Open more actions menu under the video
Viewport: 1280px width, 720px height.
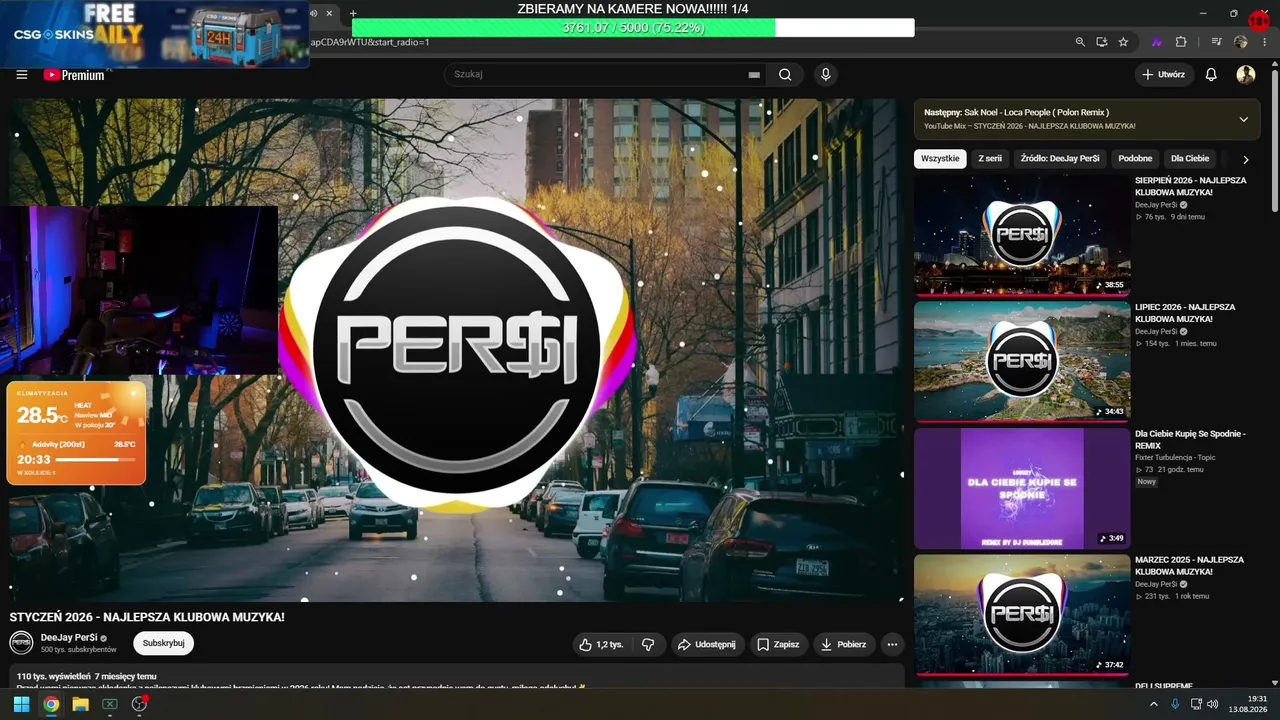pos(893,645)
